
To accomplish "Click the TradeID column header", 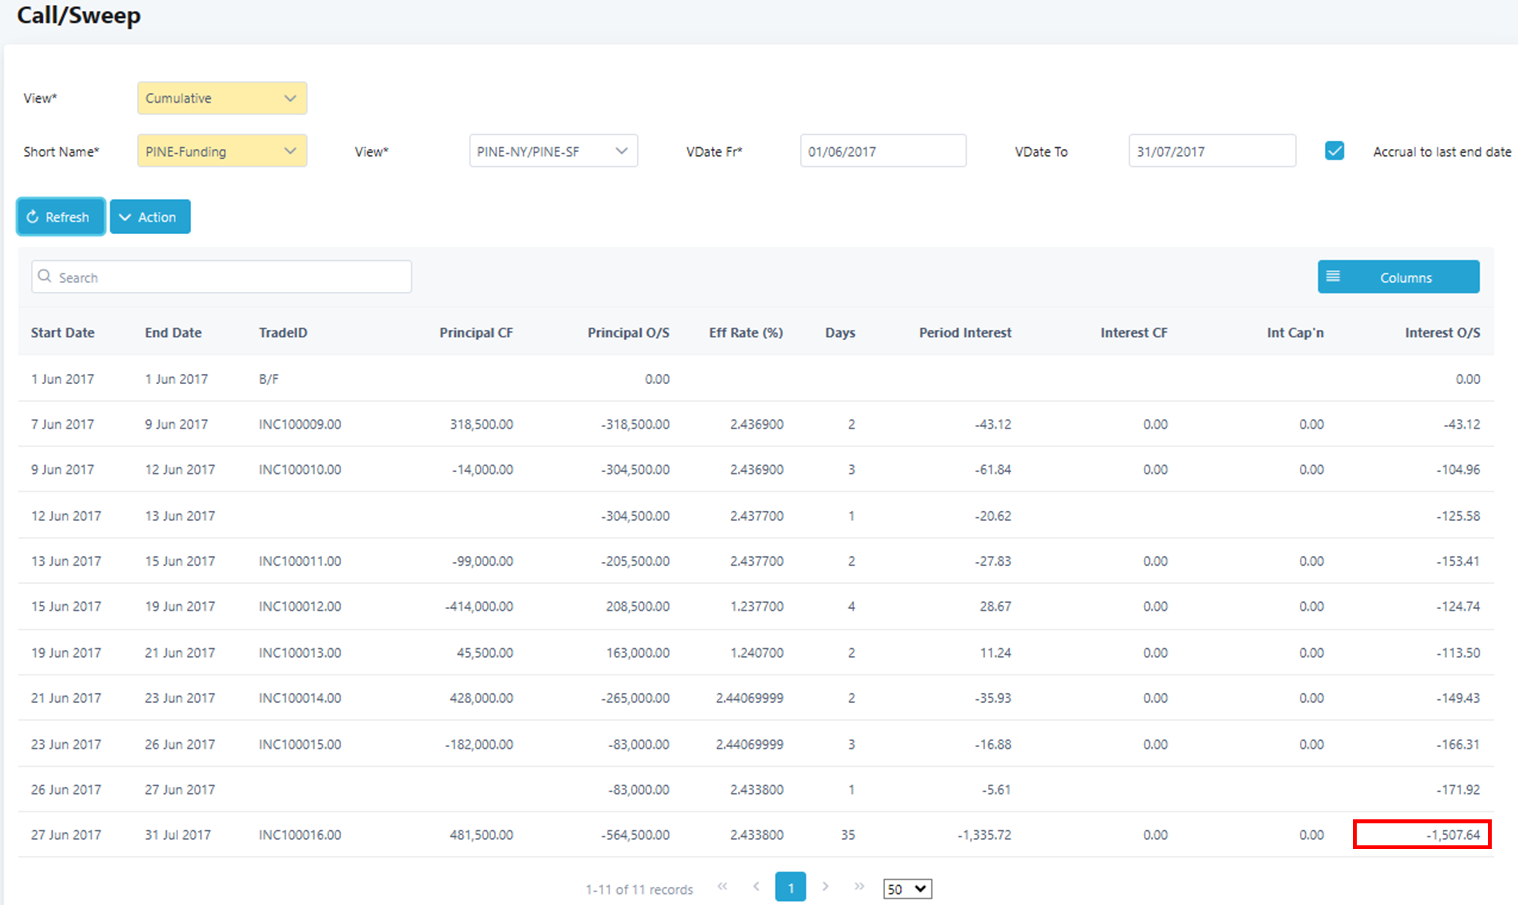I will [x=283, y=333].
